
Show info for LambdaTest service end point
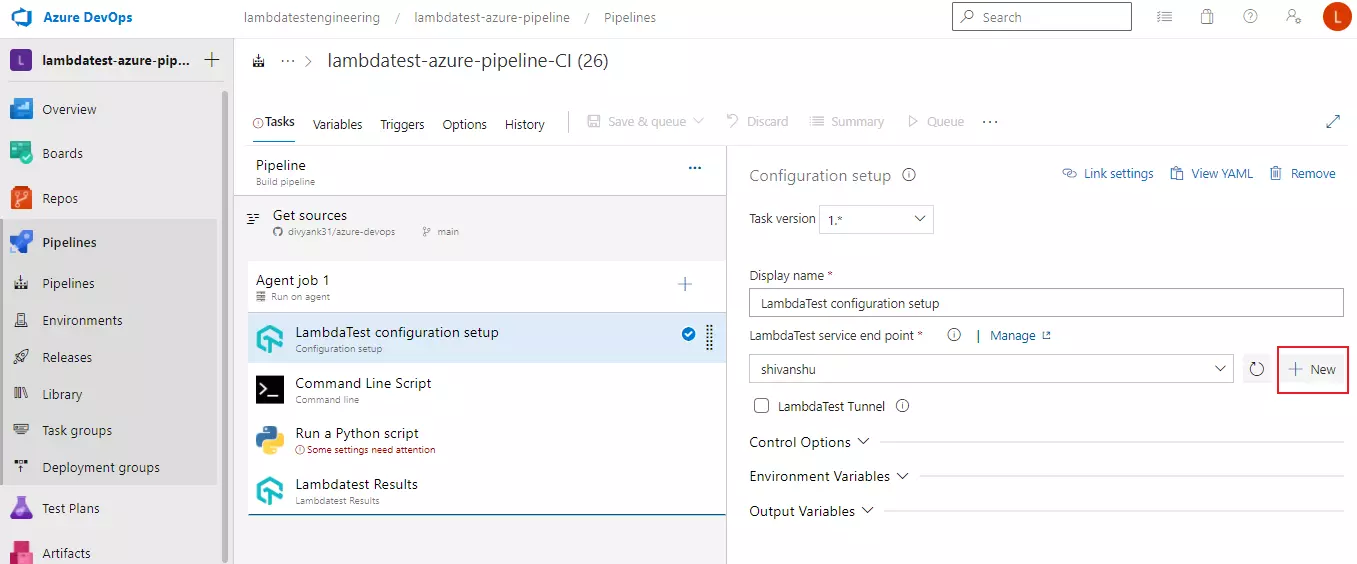coord(954,336)
